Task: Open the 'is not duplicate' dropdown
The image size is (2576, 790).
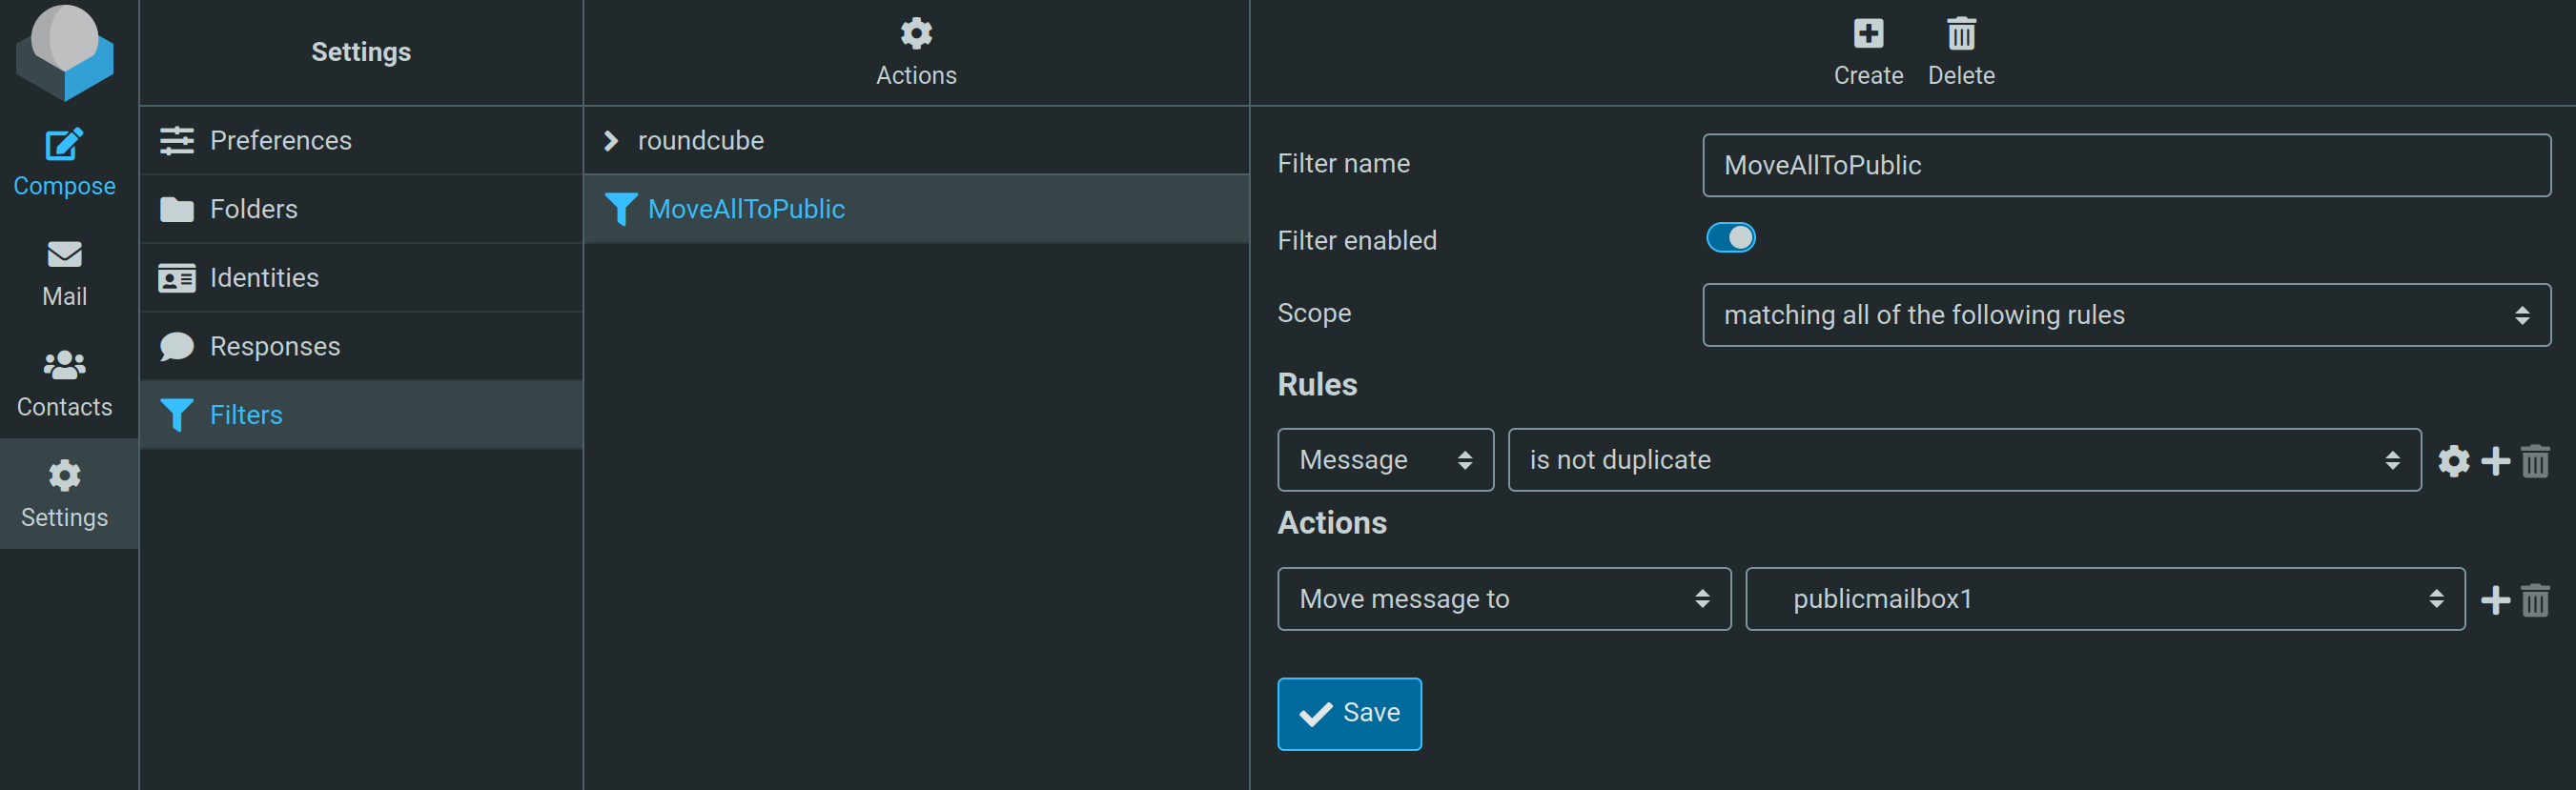Action: (1963, 460)
